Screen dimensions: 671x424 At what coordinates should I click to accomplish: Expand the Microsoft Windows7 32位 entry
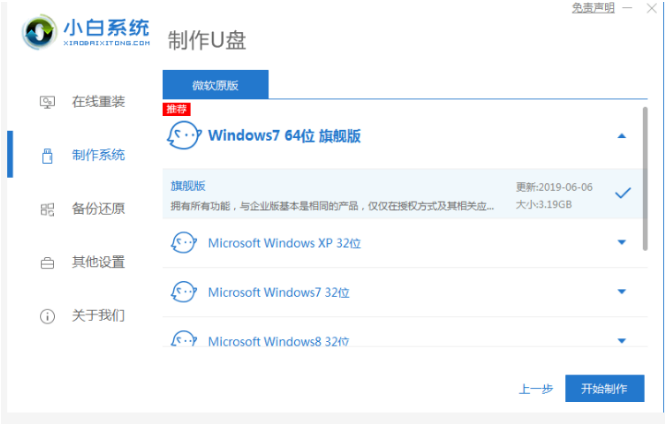point(621,292)
